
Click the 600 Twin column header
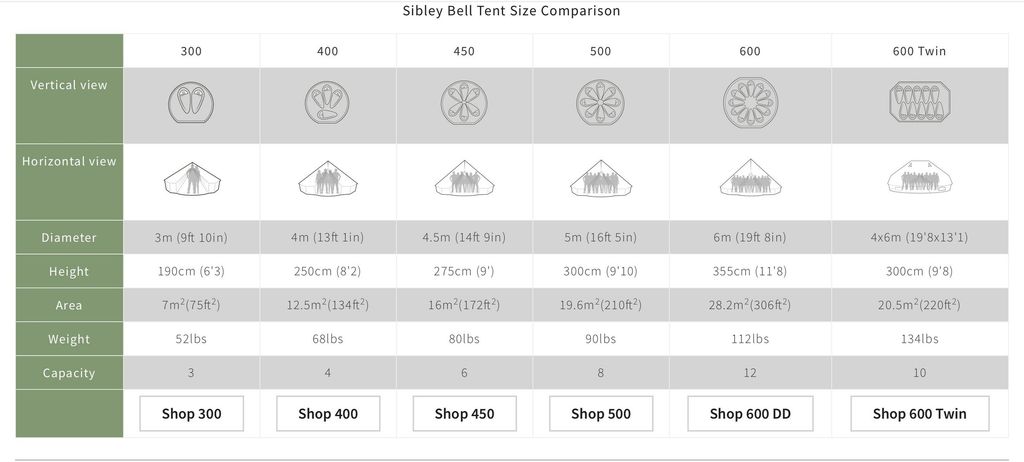[920, 51]
